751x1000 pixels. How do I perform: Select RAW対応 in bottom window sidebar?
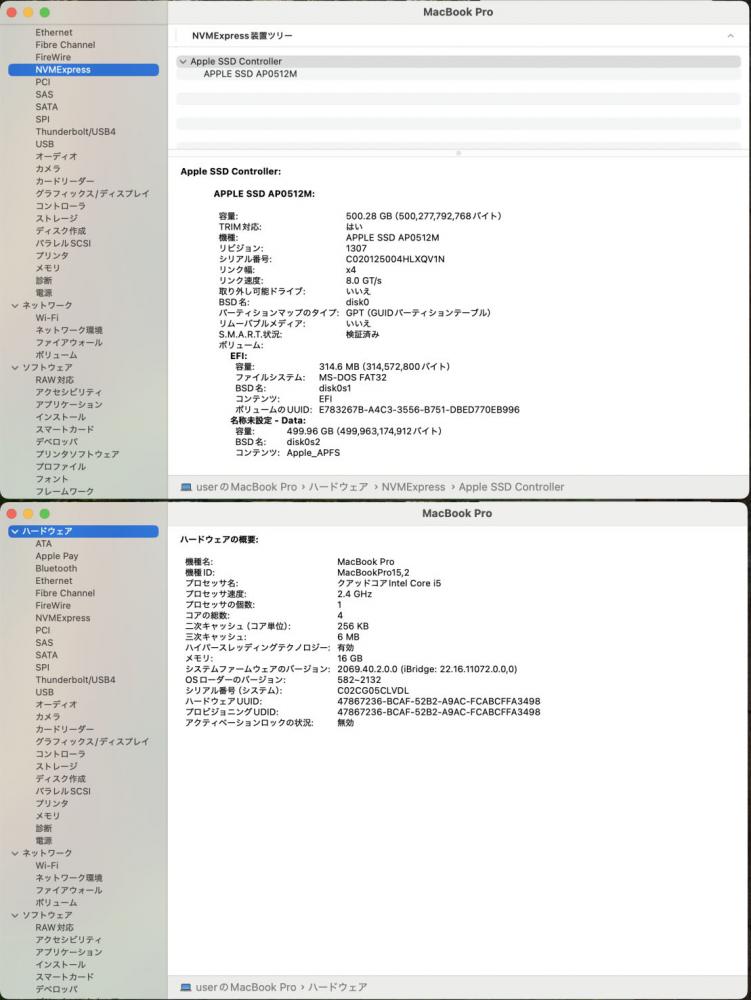(x=54, y=927)
